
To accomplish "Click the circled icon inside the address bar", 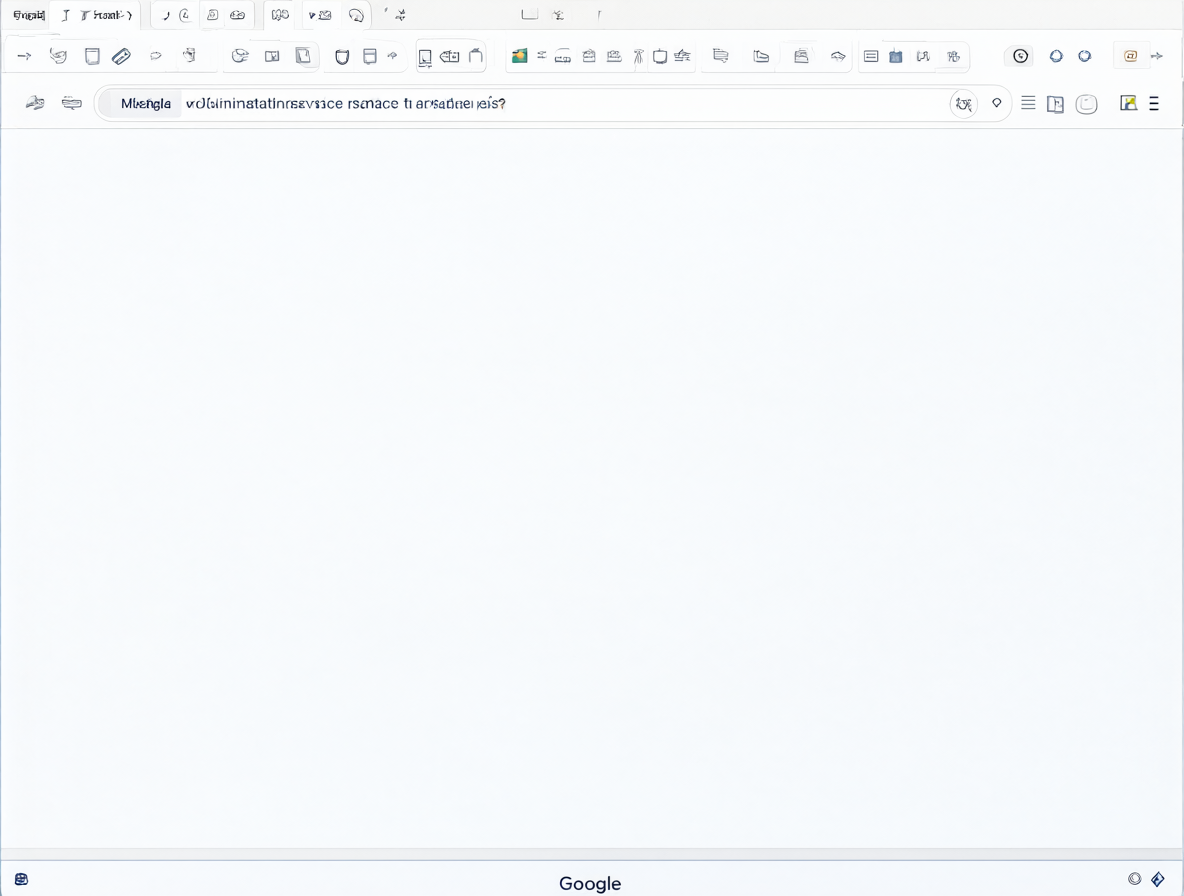I will (x=964, y=104).
